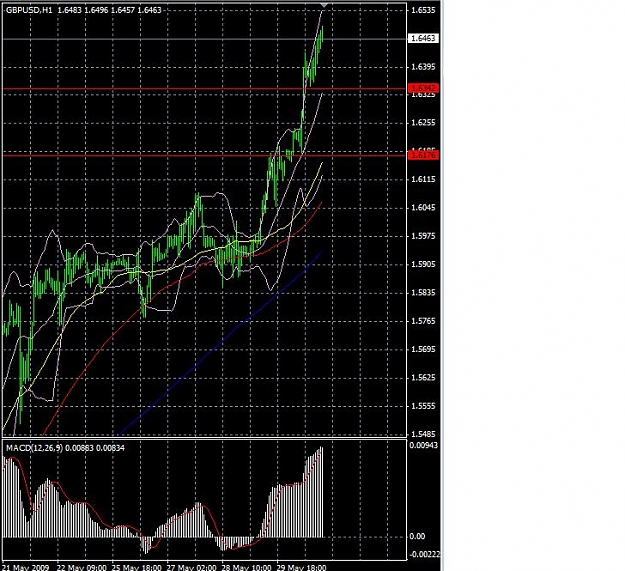Click the 1.6115 price scale value
This screenshot has height=571, width=625.
423,179
